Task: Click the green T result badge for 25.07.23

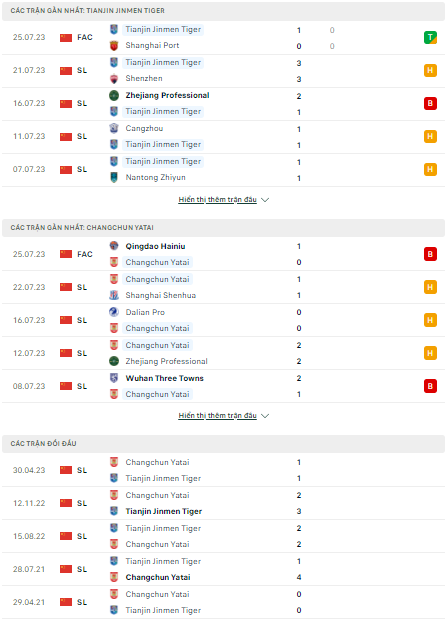Action: pos(430,38)
